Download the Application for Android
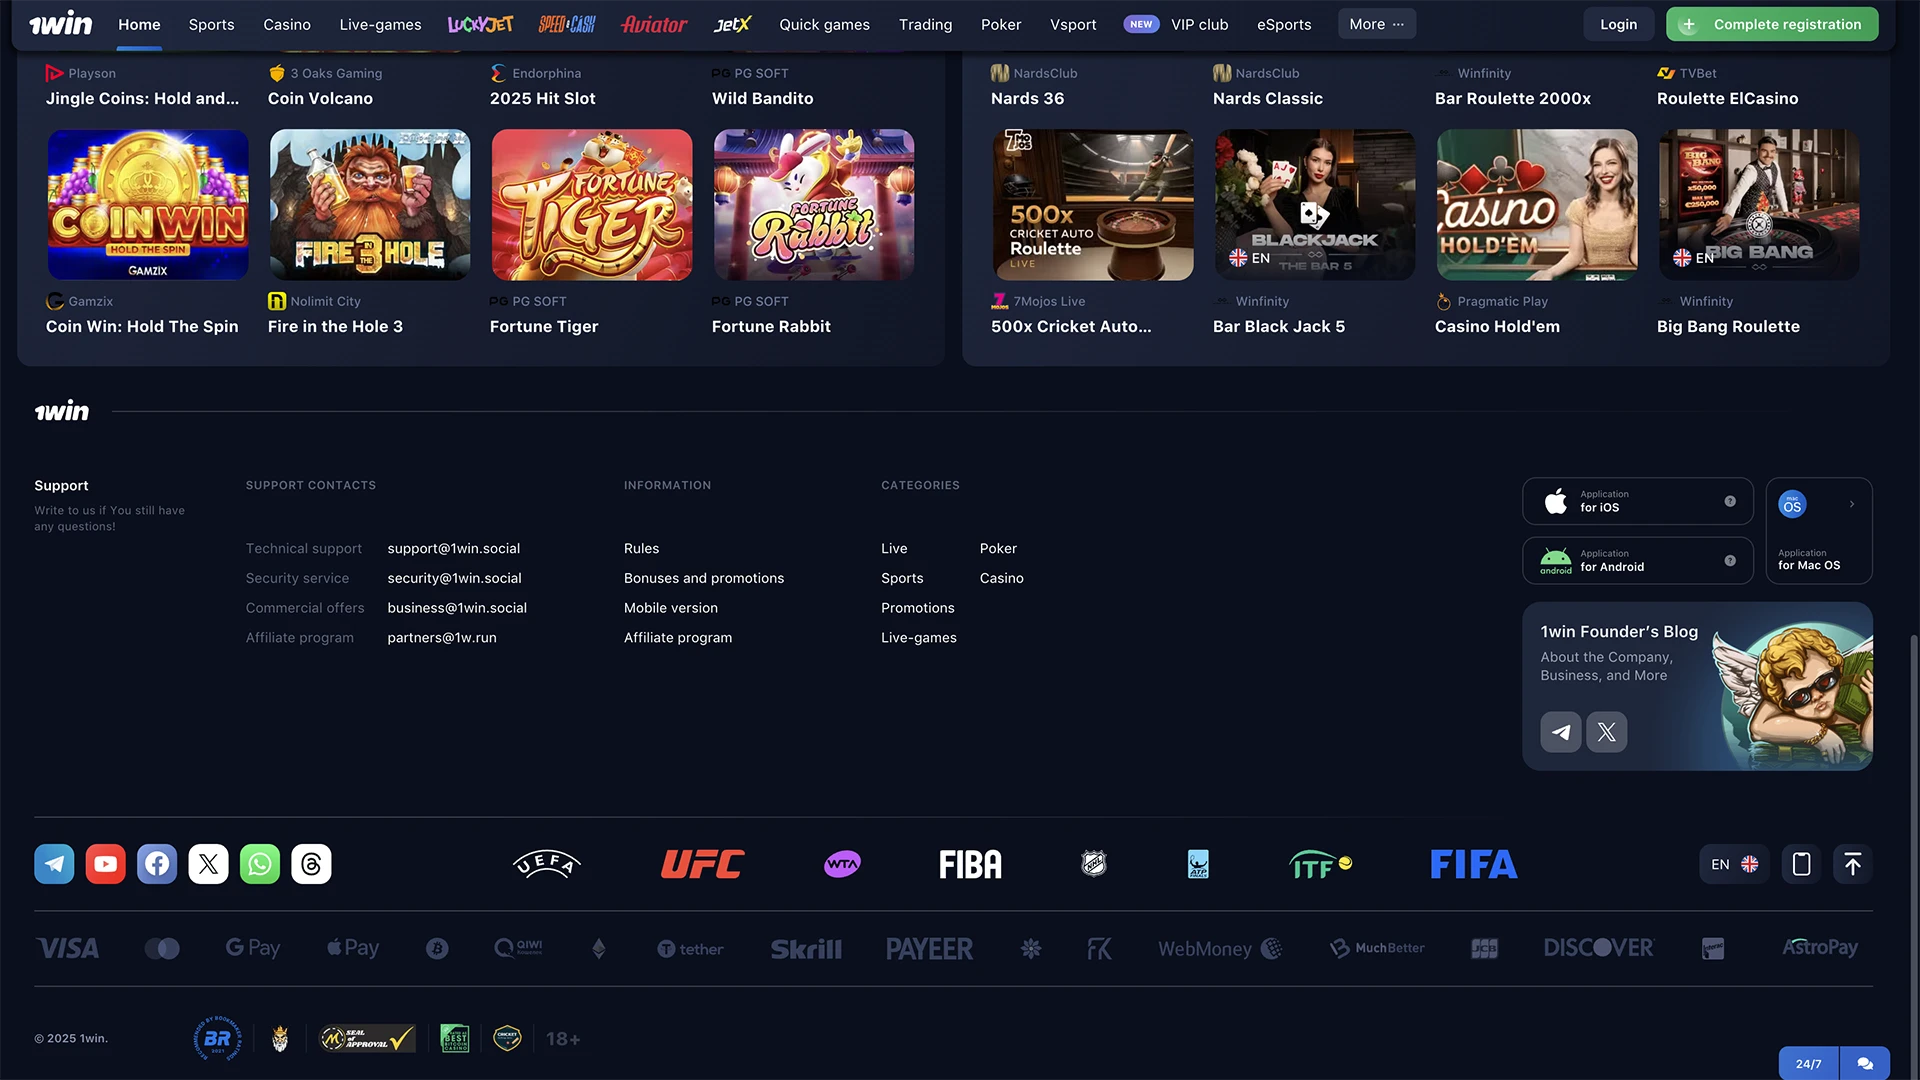Image resolution: width=1920 pixels, height=1080 pixels. pos(1638,561)
